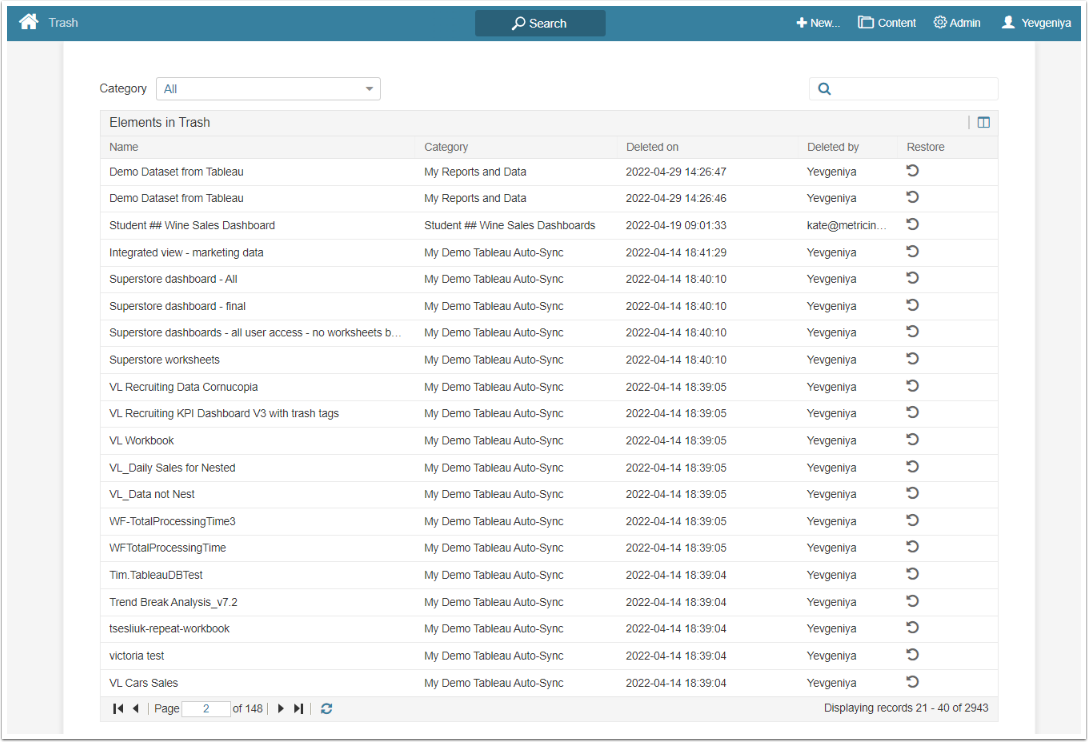Restore Integrated view - marketing data

[912, 252]
